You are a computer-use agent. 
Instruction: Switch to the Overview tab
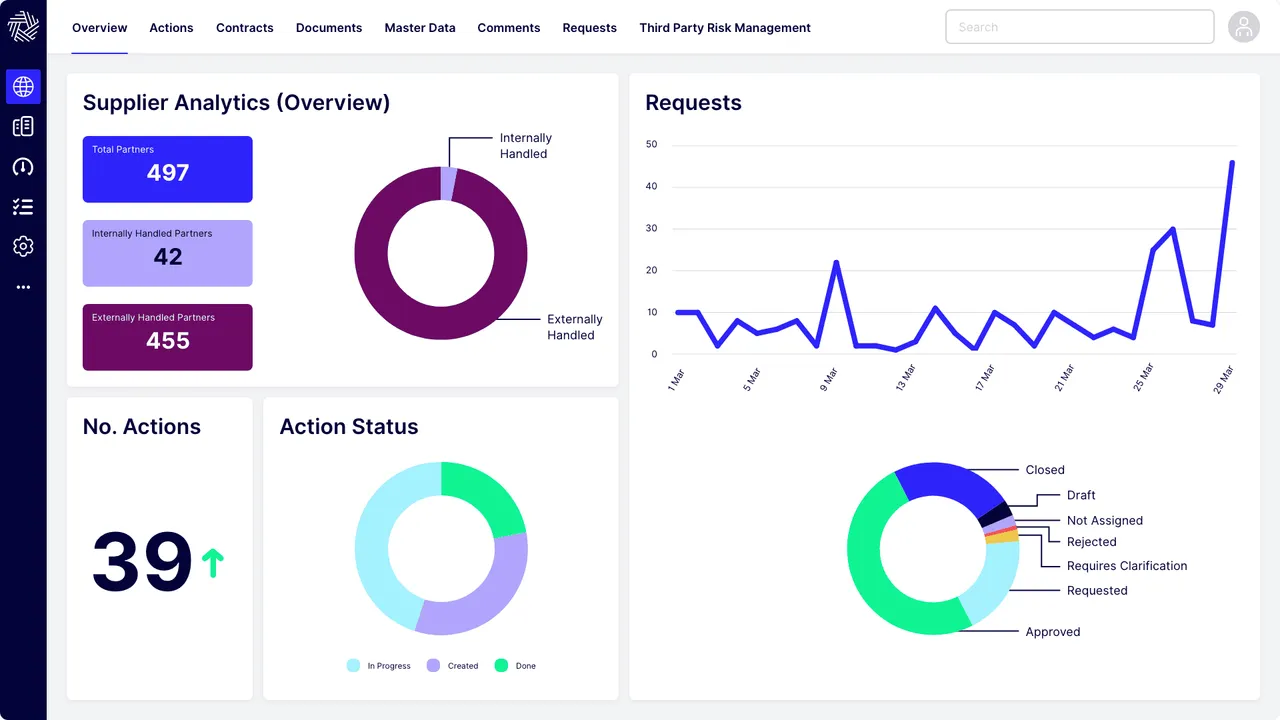coord(100,28)
